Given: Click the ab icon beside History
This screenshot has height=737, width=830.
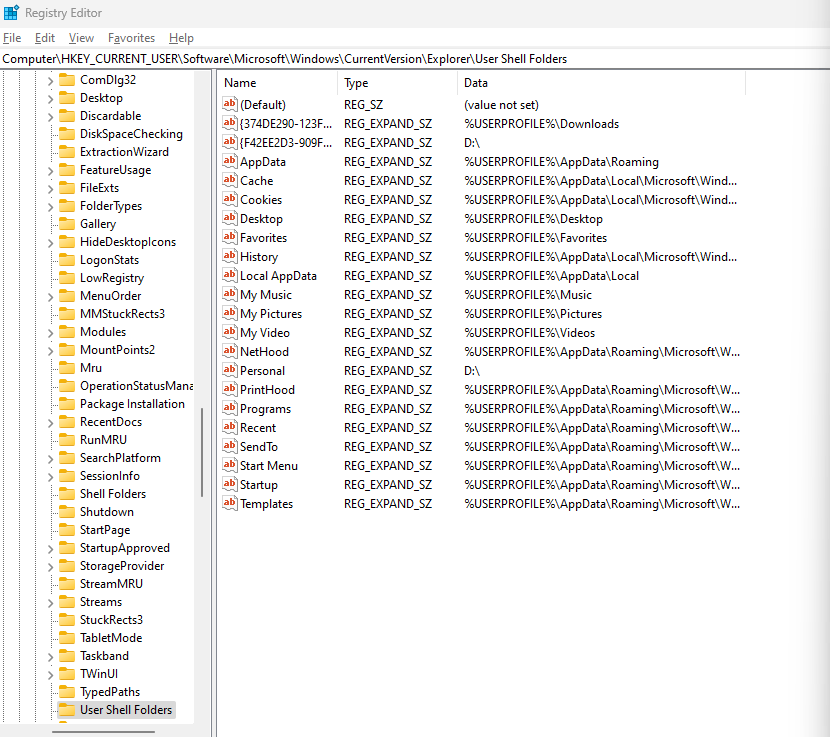Looking at the screenshot, I should [229, 256].
